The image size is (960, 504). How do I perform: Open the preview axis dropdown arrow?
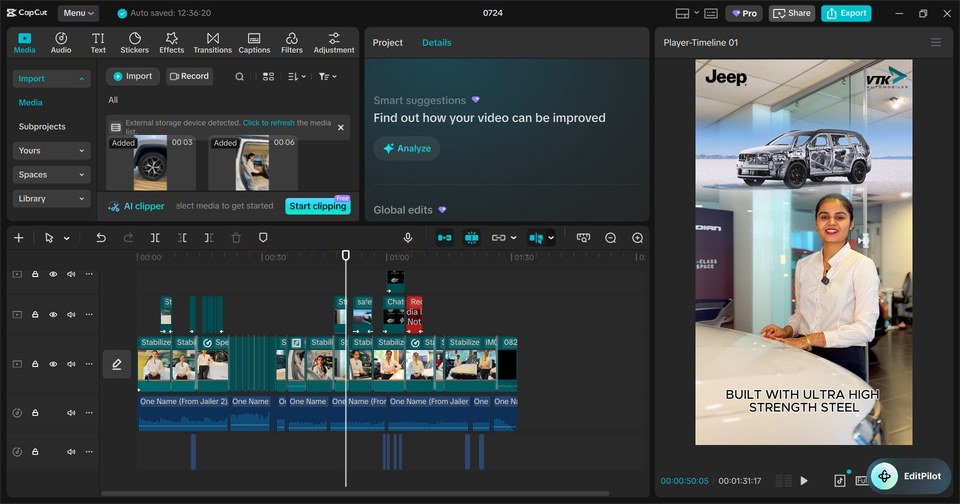(x=551, y=238)
